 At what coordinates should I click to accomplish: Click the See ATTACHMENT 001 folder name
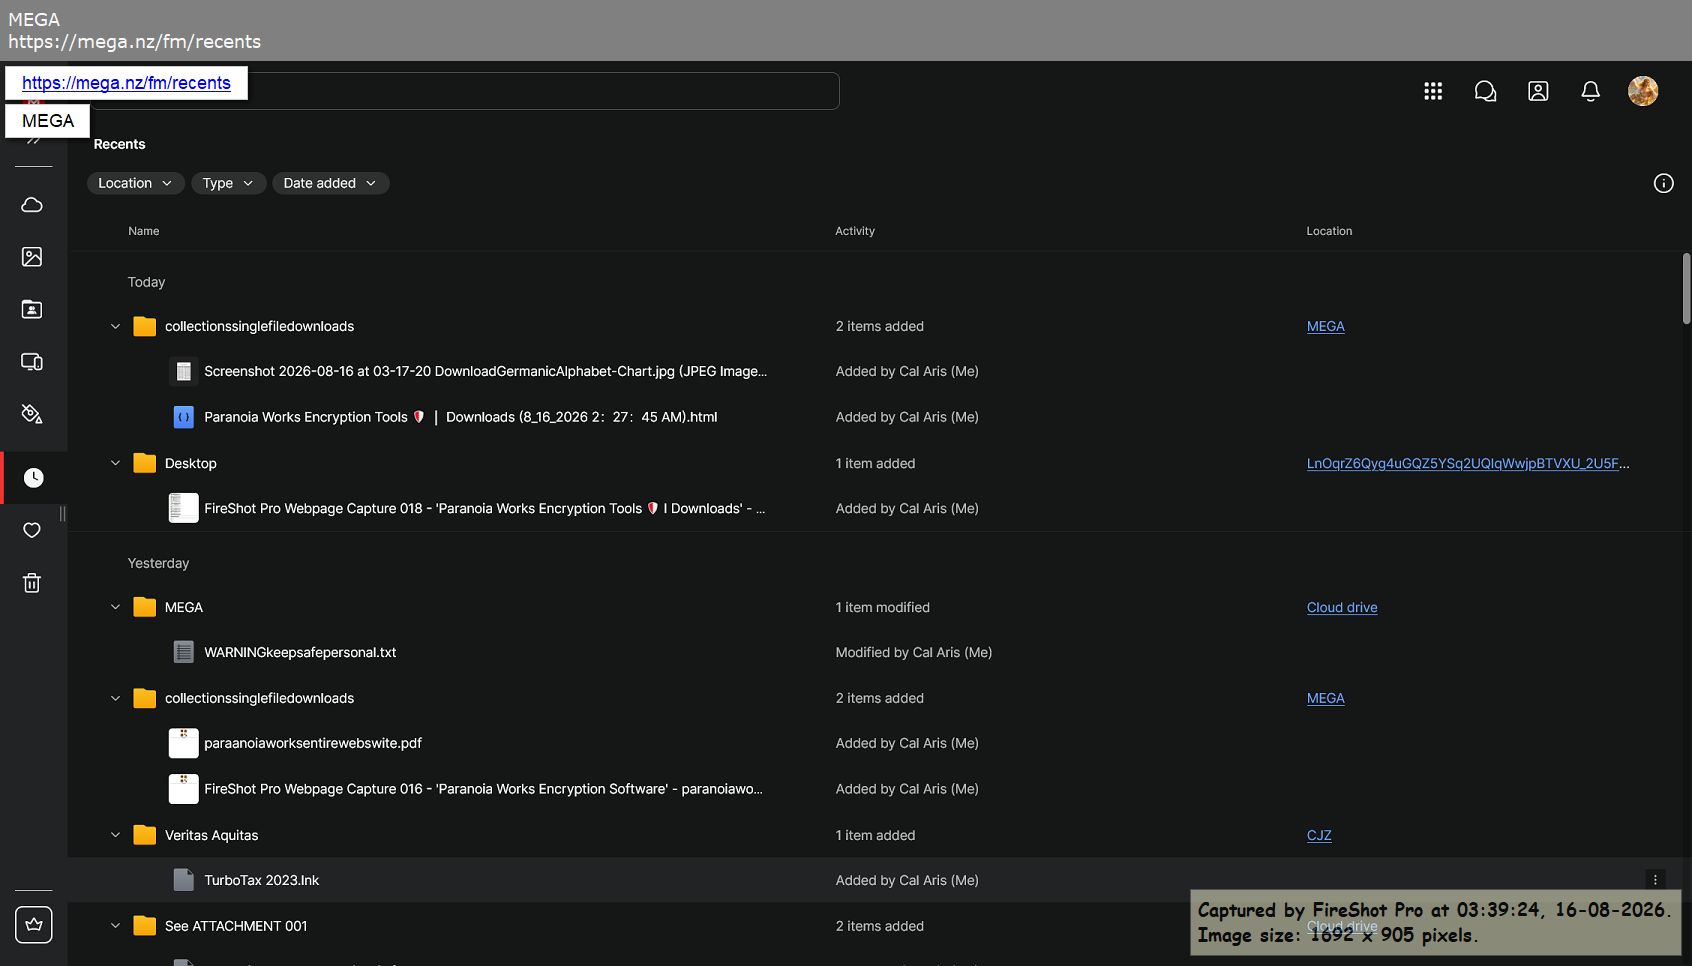coord(236,926)
